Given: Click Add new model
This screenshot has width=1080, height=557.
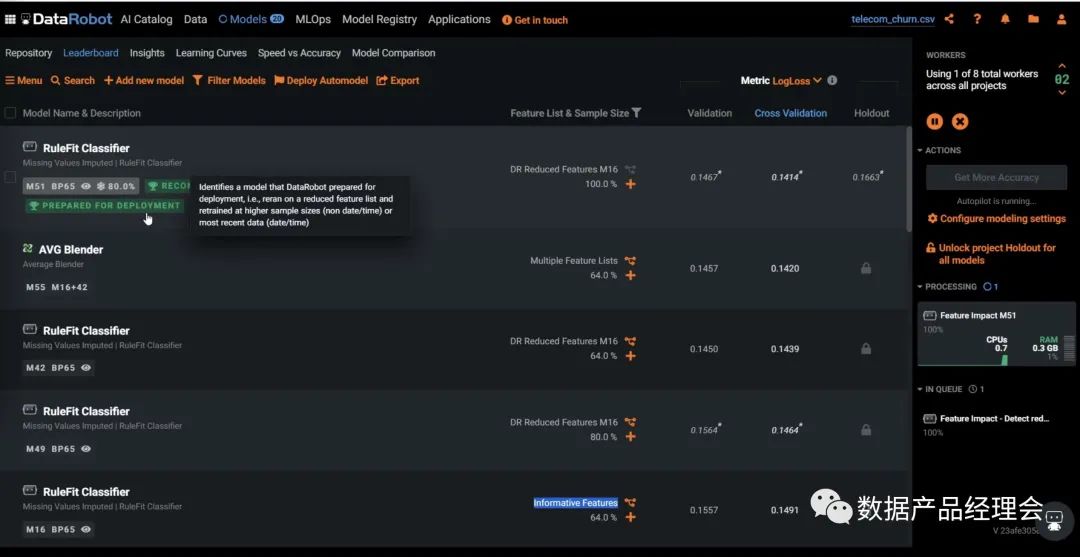Looking at the screenshot, I should [x=144, y=81].
